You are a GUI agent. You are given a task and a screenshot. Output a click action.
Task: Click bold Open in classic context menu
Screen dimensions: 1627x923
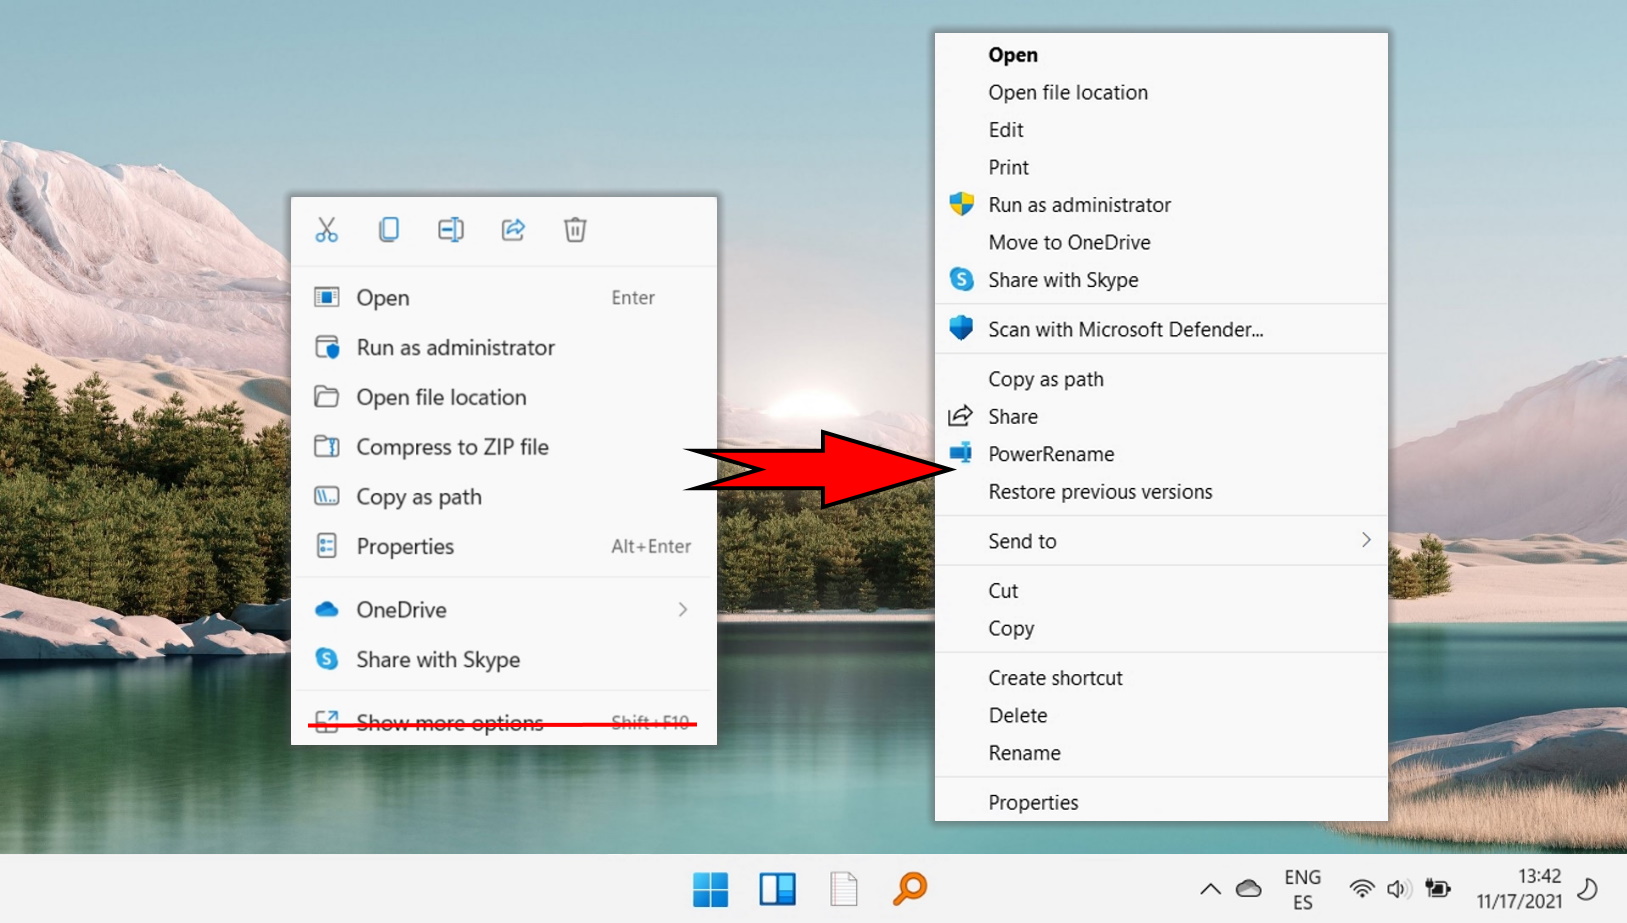[x=1161, y=55]
